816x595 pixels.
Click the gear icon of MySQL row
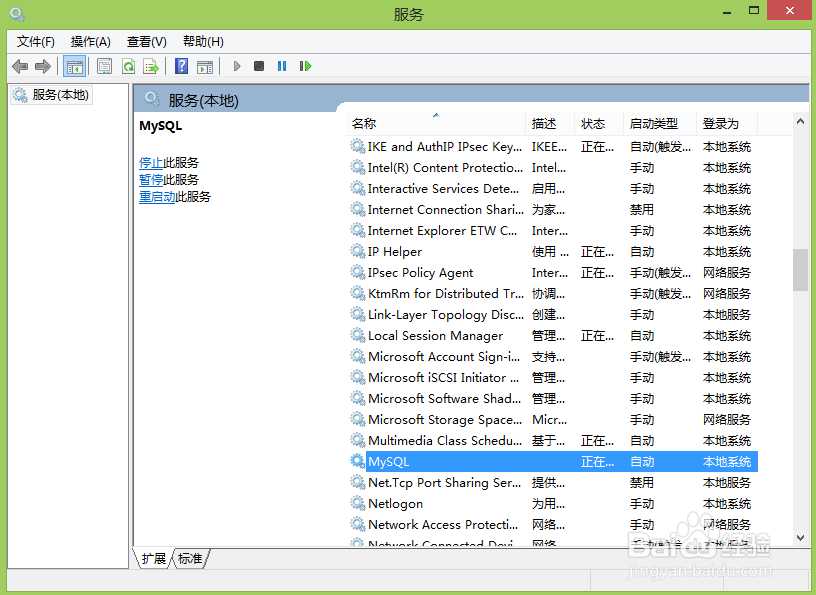pyautogui.click(x=358, y=461)
